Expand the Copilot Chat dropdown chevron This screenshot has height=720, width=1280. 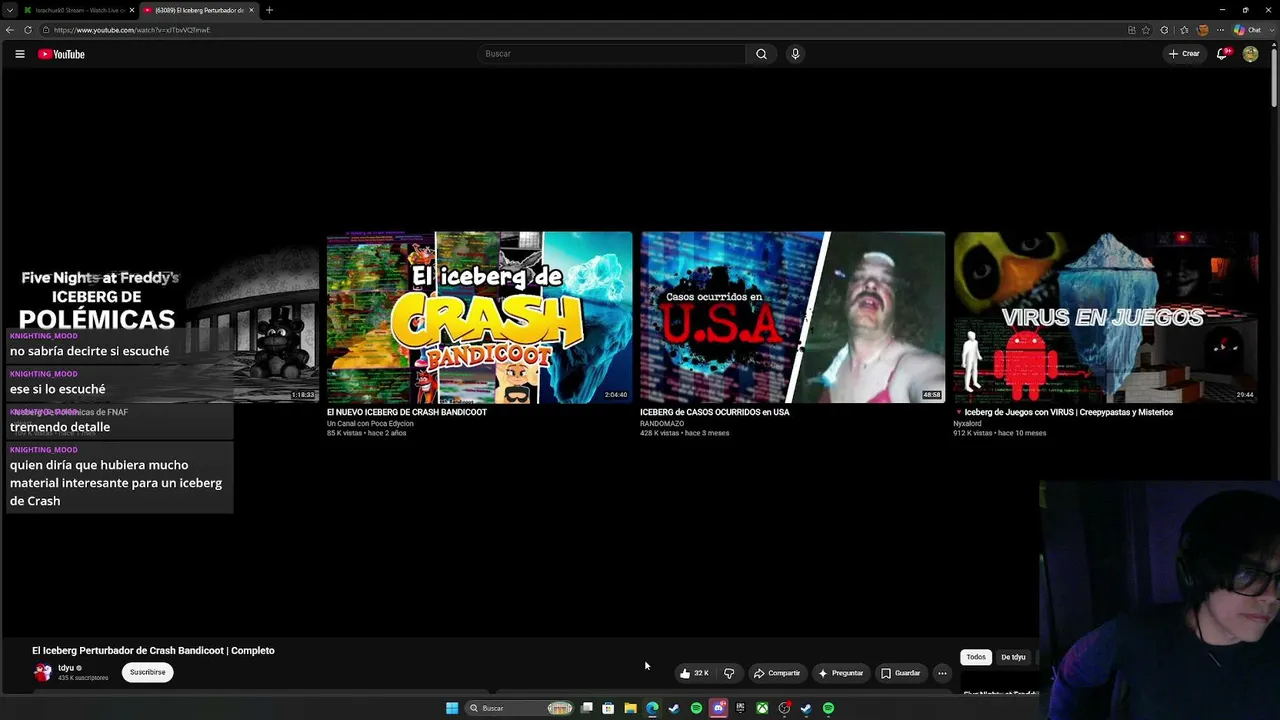[1270, 30]
